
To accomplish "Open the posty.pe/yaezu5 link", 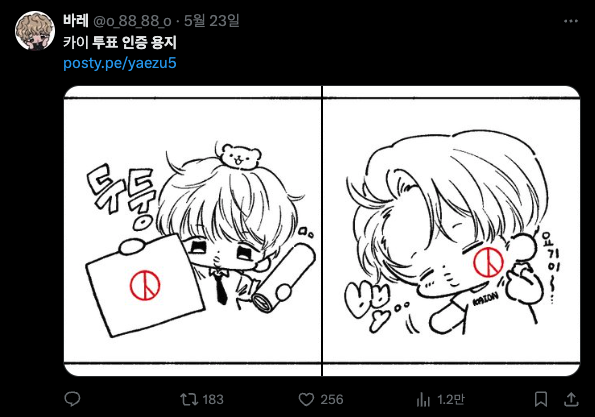I will (120, 63).
